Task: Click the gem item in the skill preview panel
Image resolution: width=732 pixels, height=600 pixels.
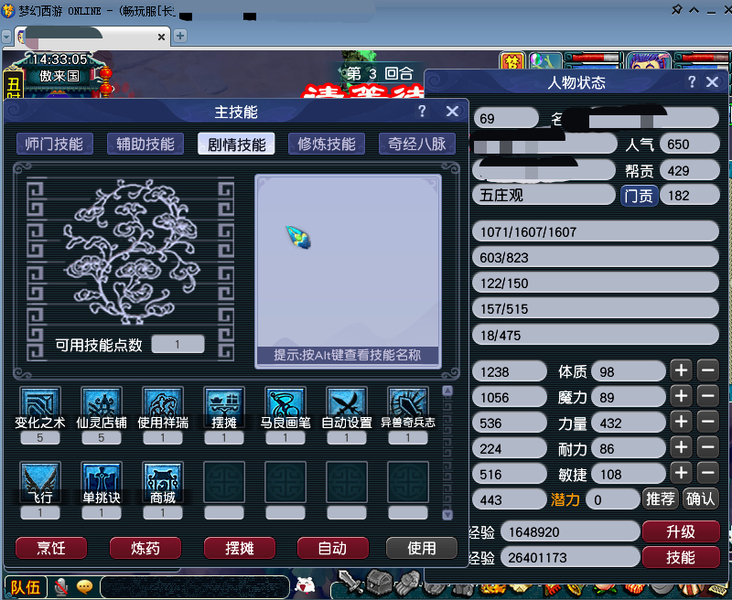Action: 298,237
